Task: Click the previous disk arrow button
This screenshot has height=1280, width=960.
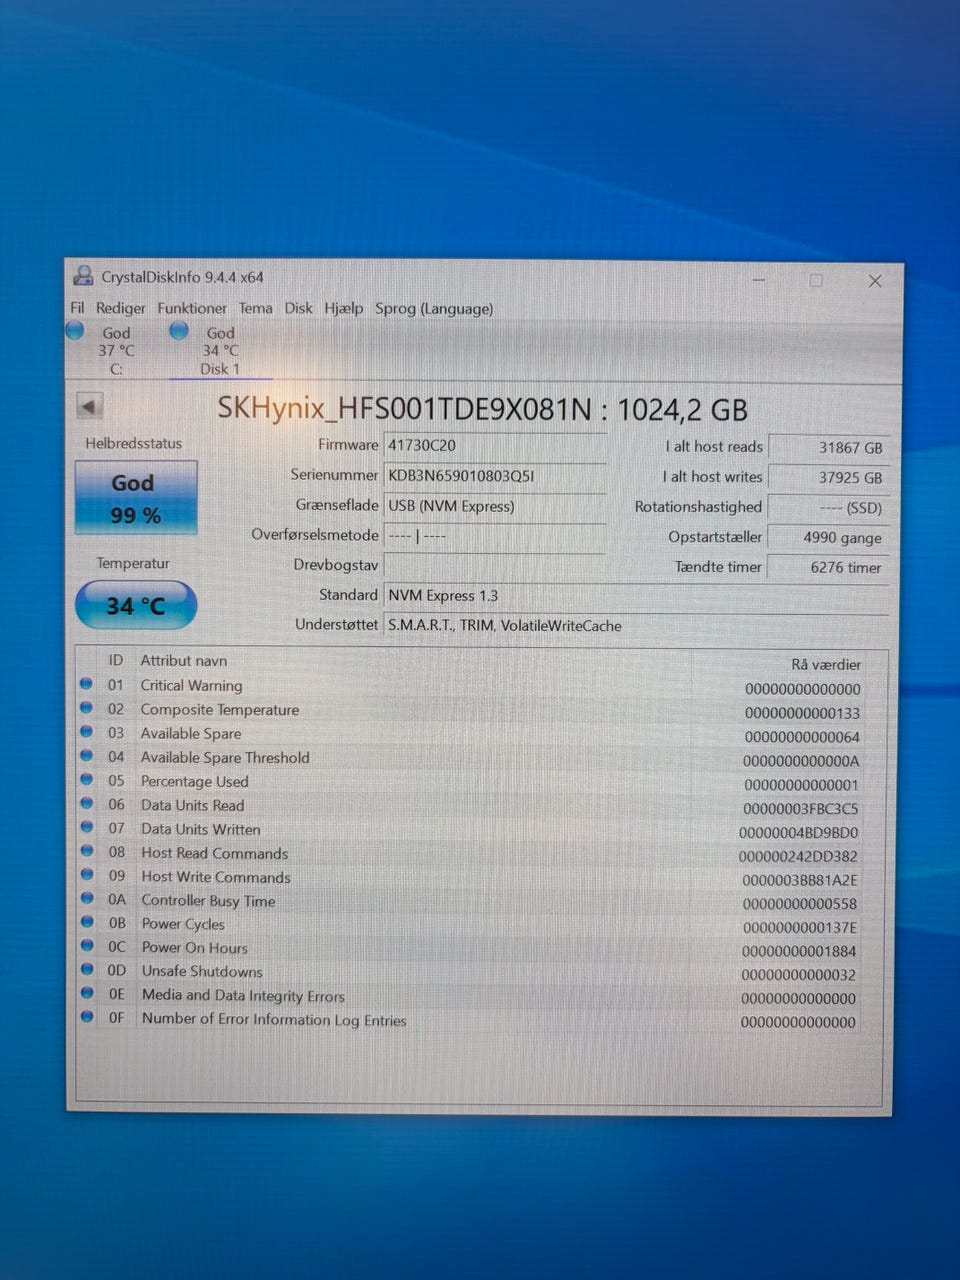Action: coord(90,406)
